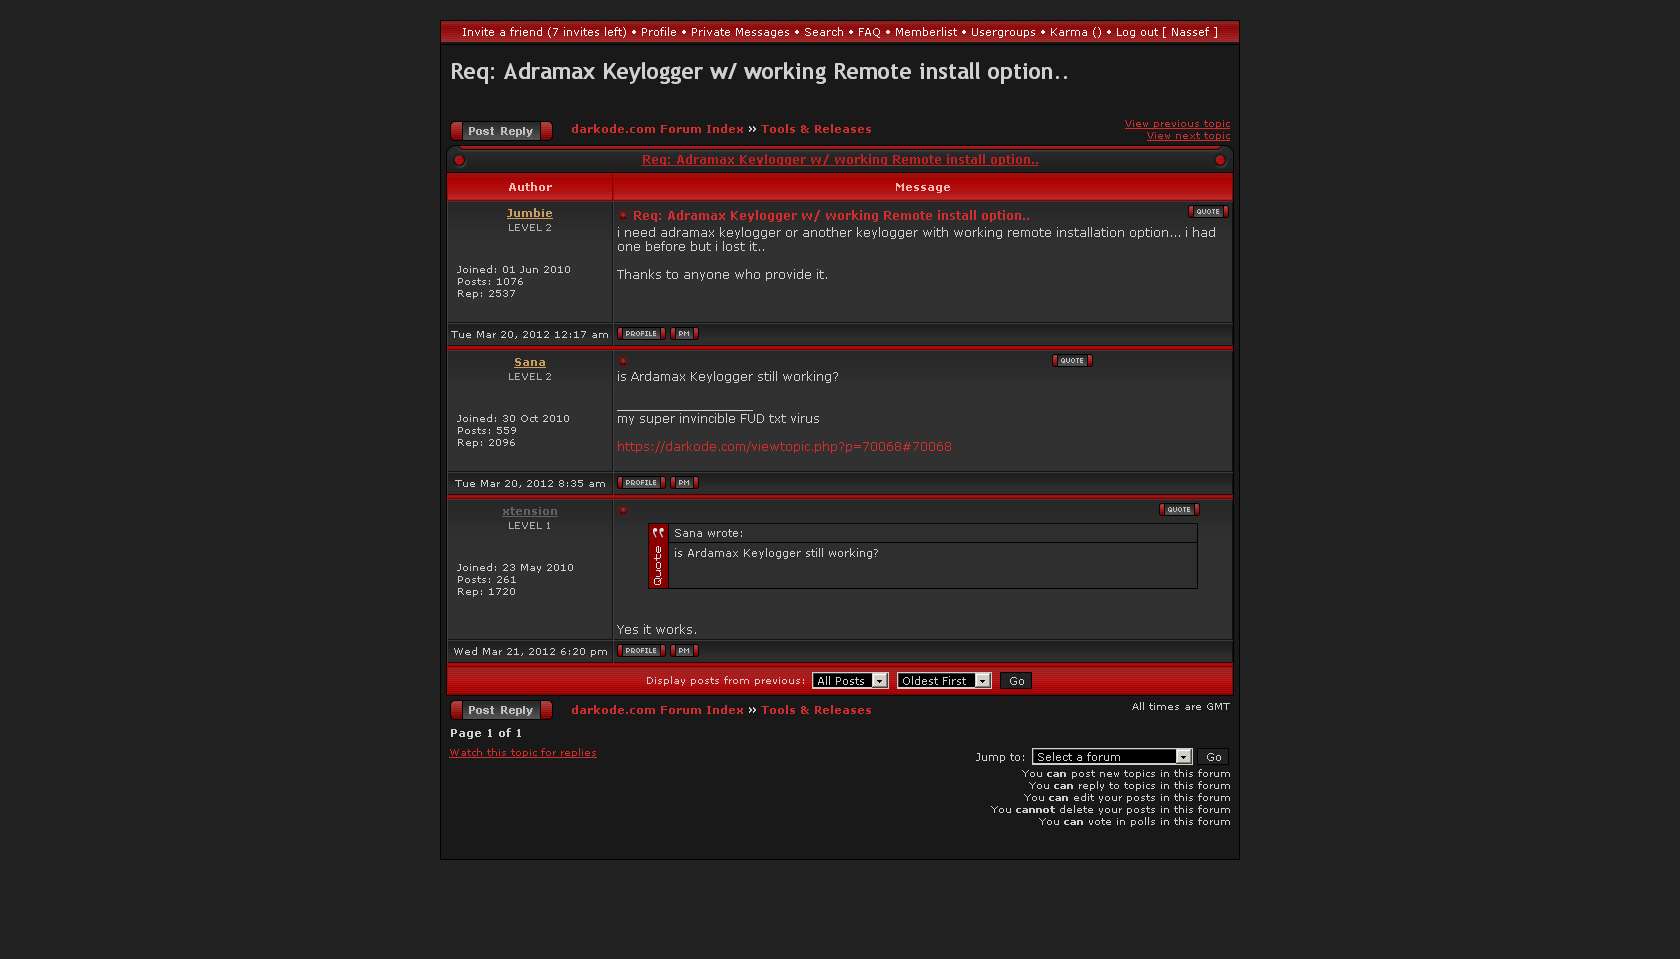1680x959 pixels.
Task: Click the Quote icon on Jumbie's post
Action: click(x=1207, y=212)
